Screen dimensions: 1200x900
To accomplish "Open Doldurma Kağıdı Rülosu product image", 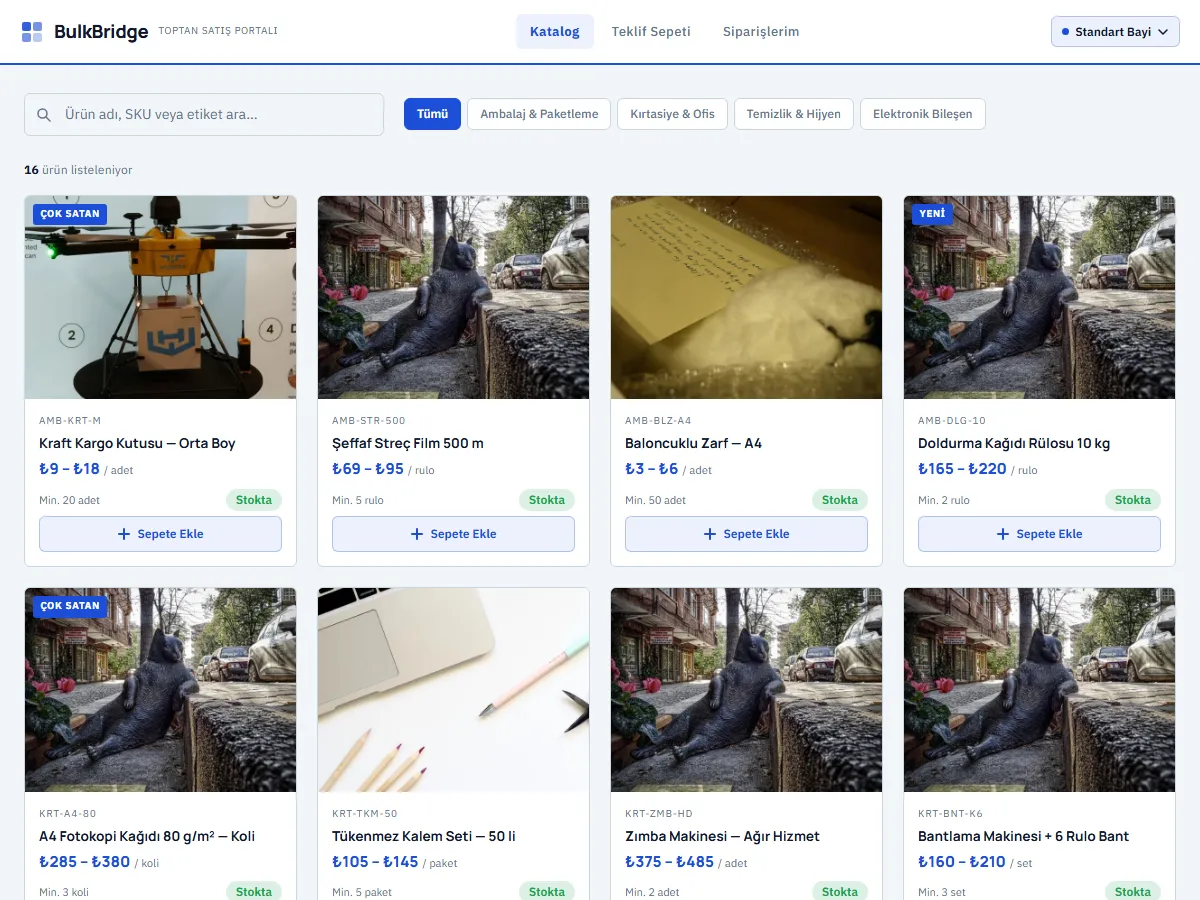I will click(x=1039, y=297).
